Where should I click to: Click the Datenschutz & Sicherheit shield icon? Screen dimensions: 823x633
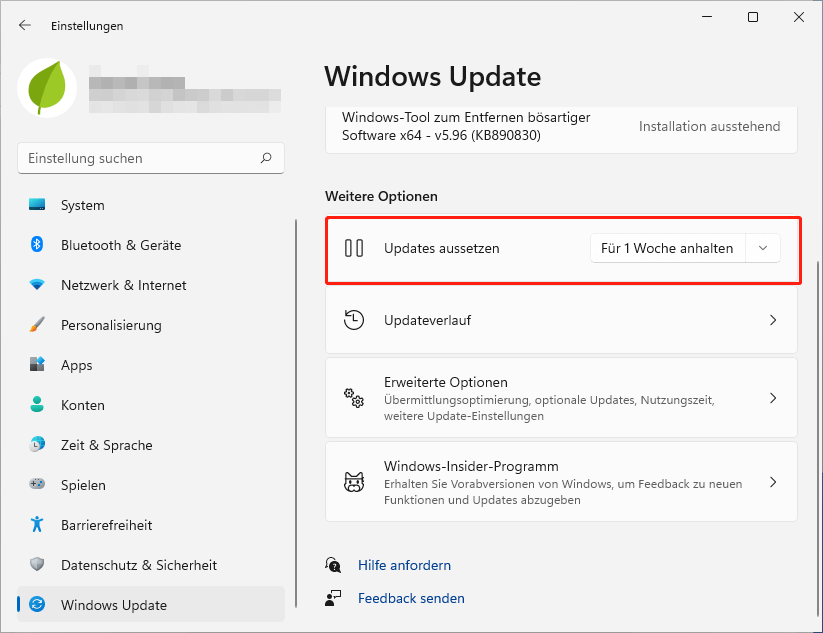[x=38, y=565]
